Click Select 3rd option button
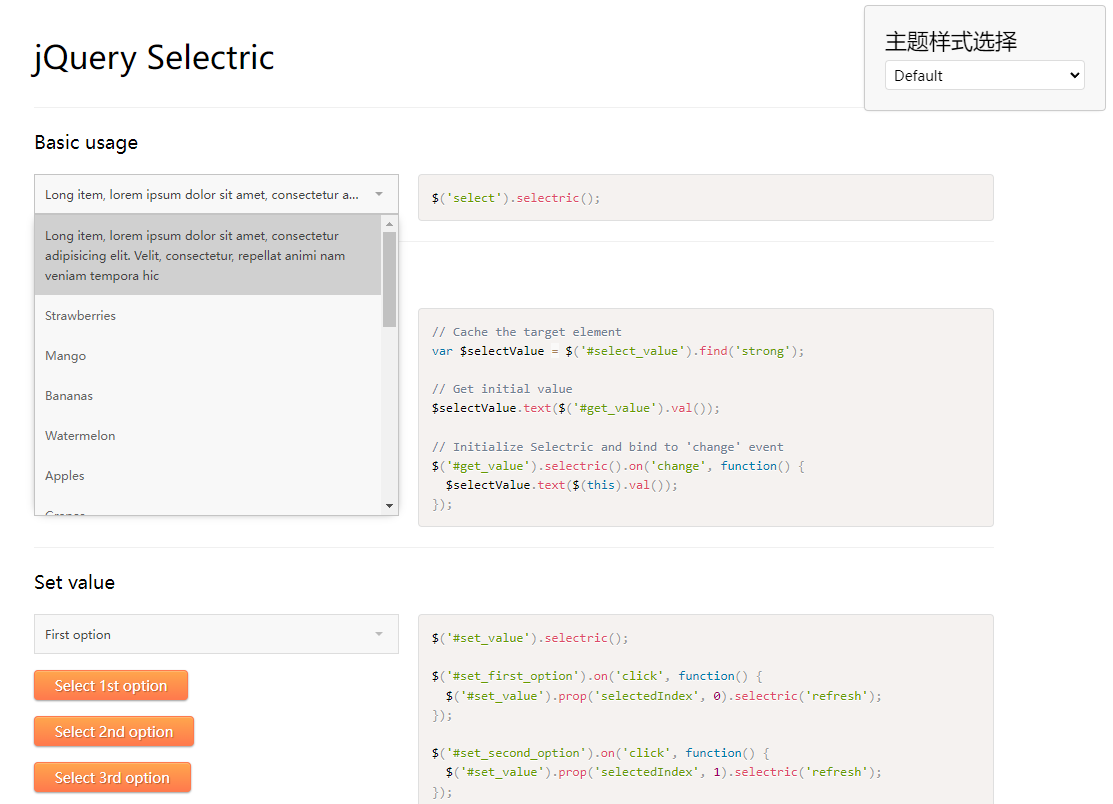Screen dimensions: 1113x804 pos(112,778)
